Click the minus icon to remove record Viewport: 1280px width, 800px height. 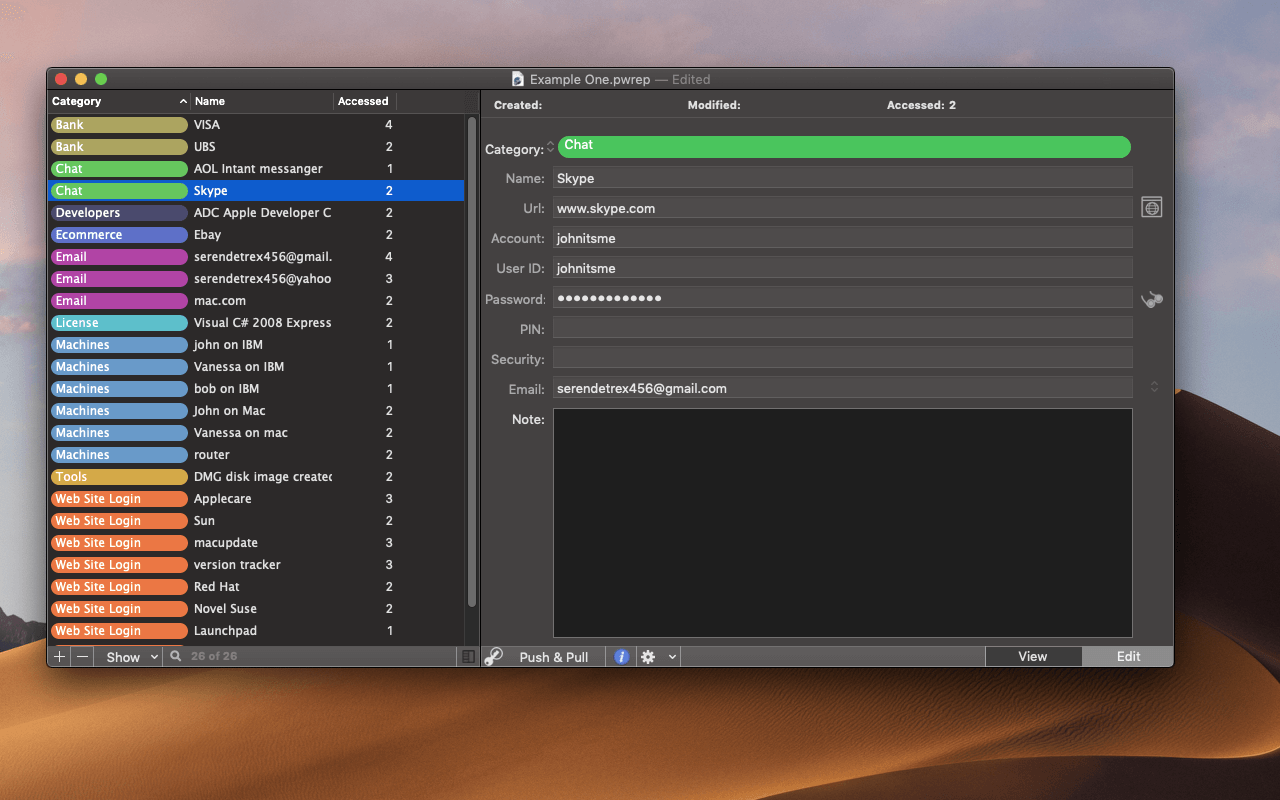tap(82, 657)
